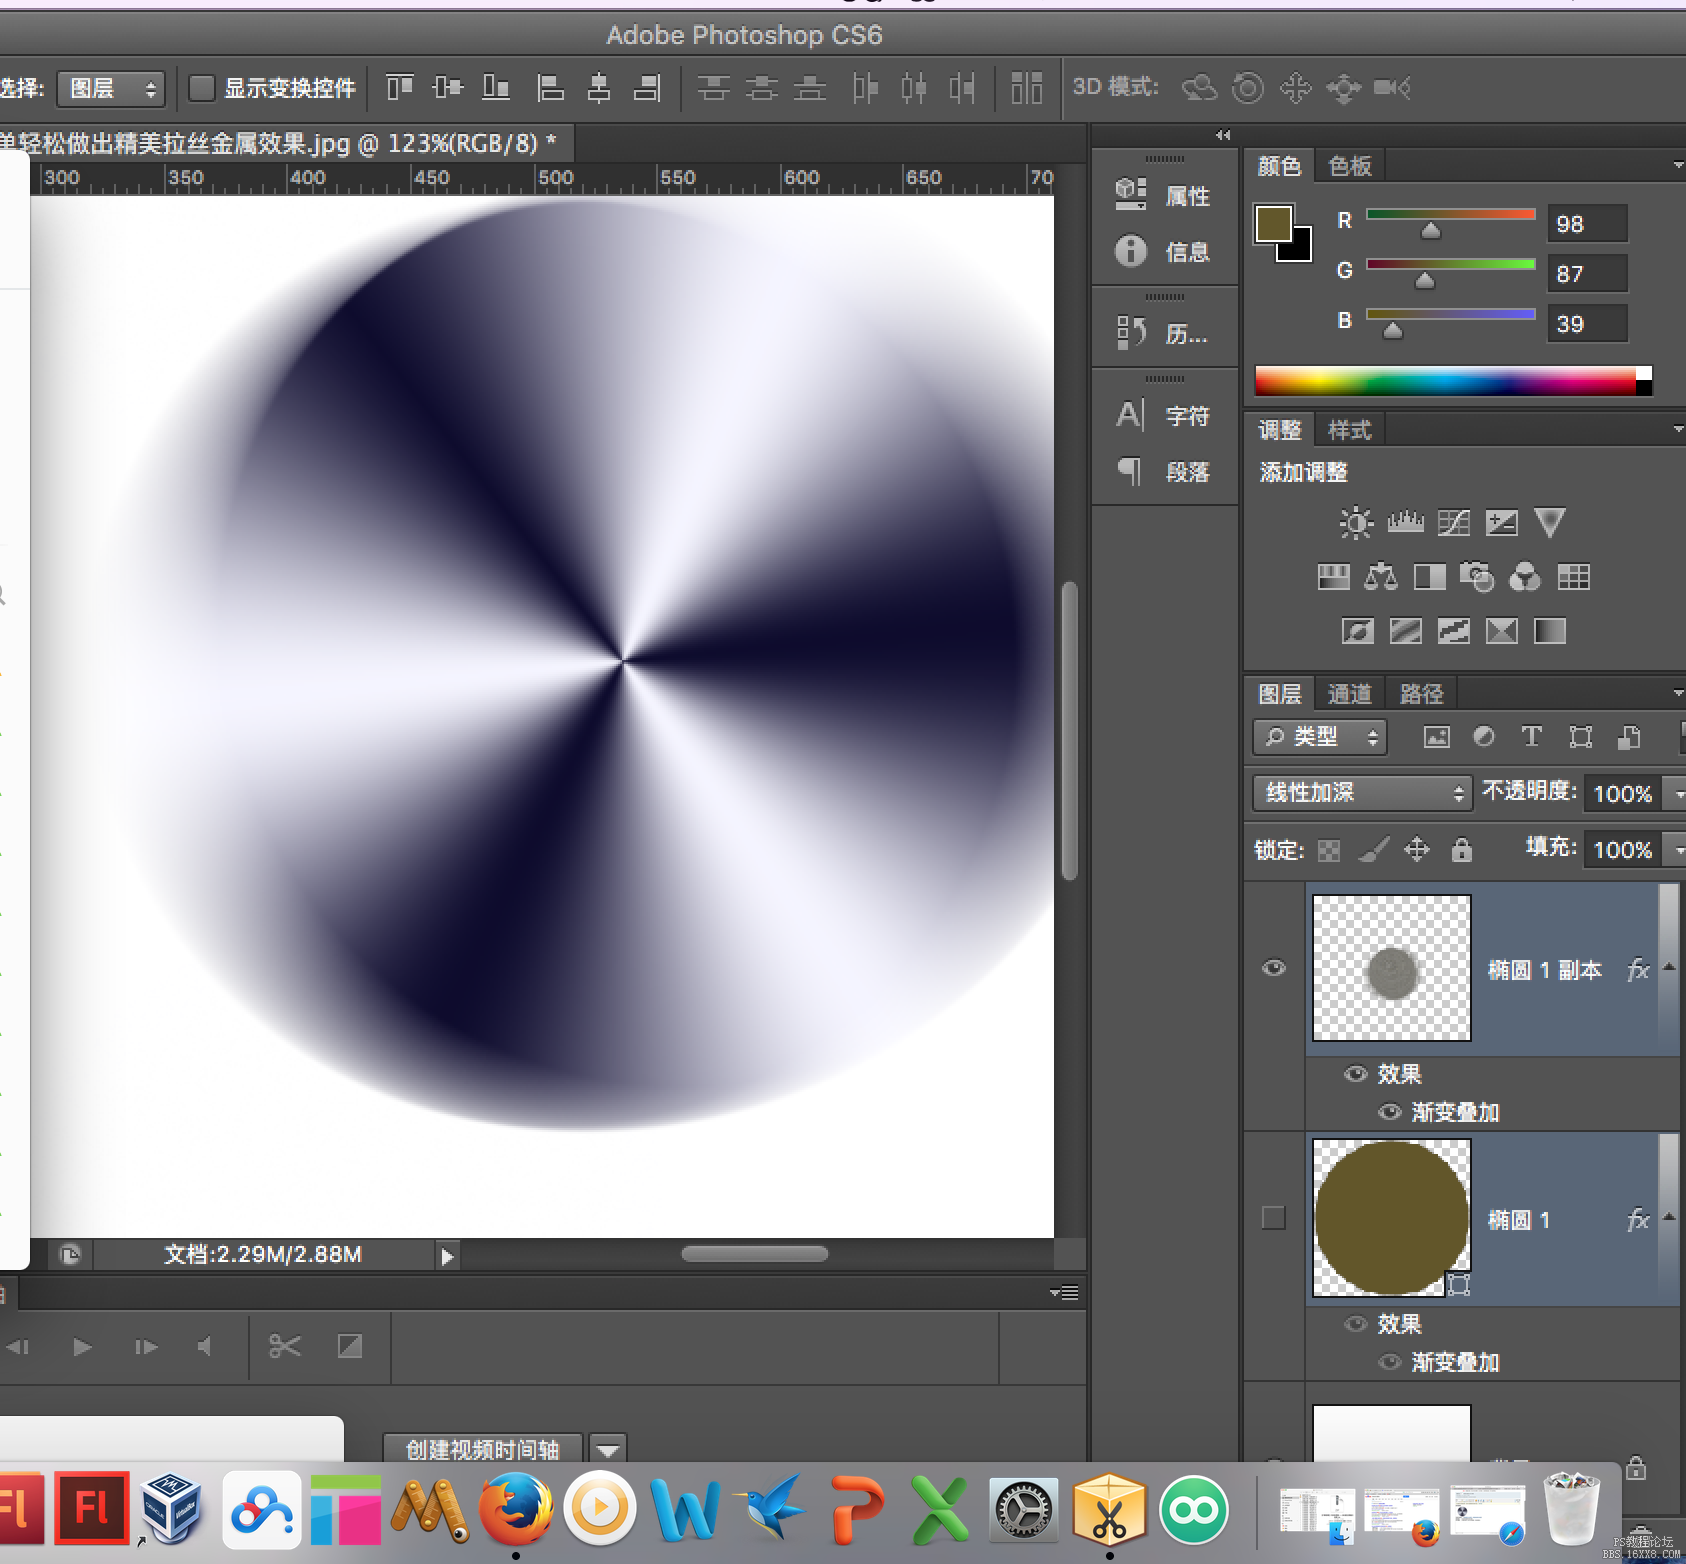Viewport: 1686px width, 1564px height.
Task: Add a Hue/Saturation adjustment
Action: 1333,576
